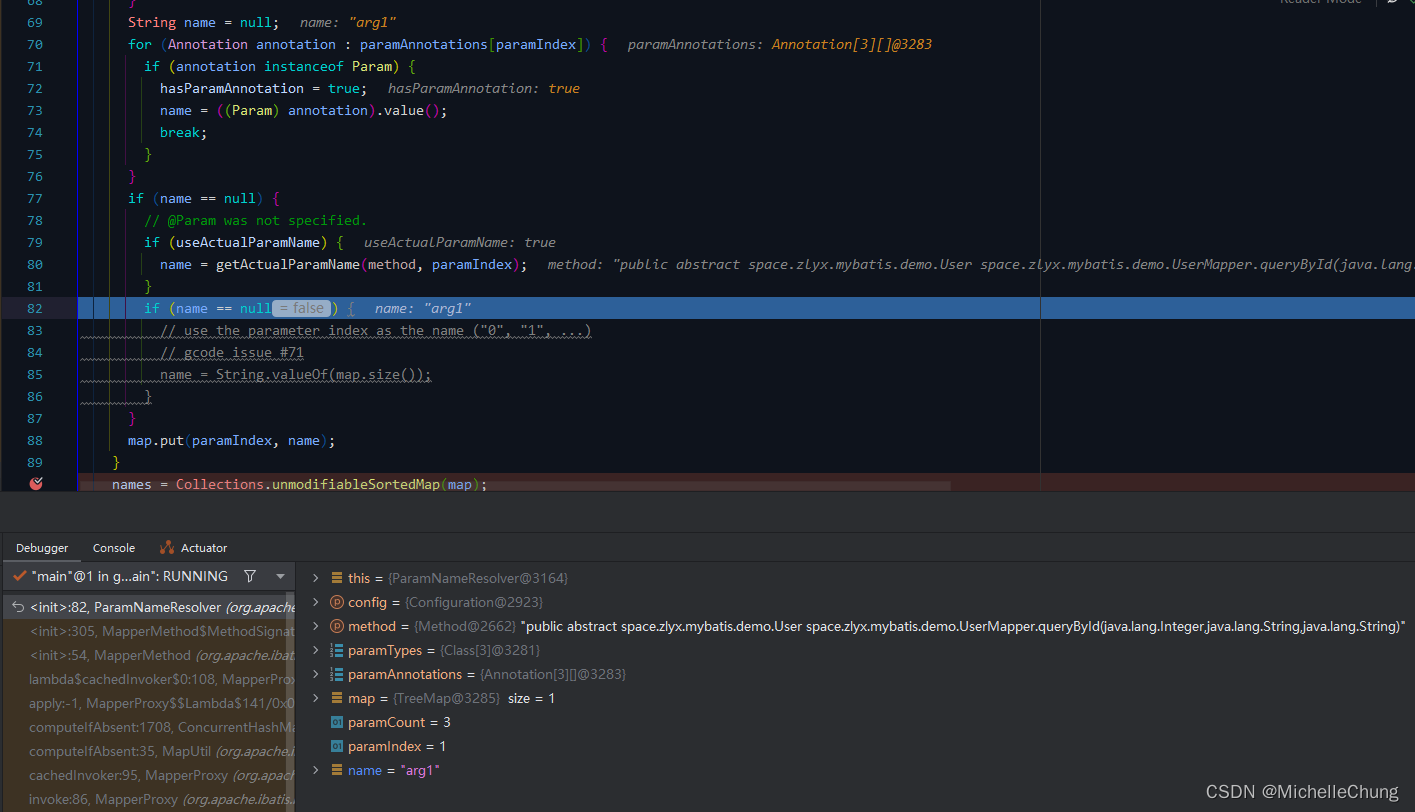1415x812 pixels.
Task: Click the map.put(paramIndex, name) statement
Action: (x=232, y=440)
